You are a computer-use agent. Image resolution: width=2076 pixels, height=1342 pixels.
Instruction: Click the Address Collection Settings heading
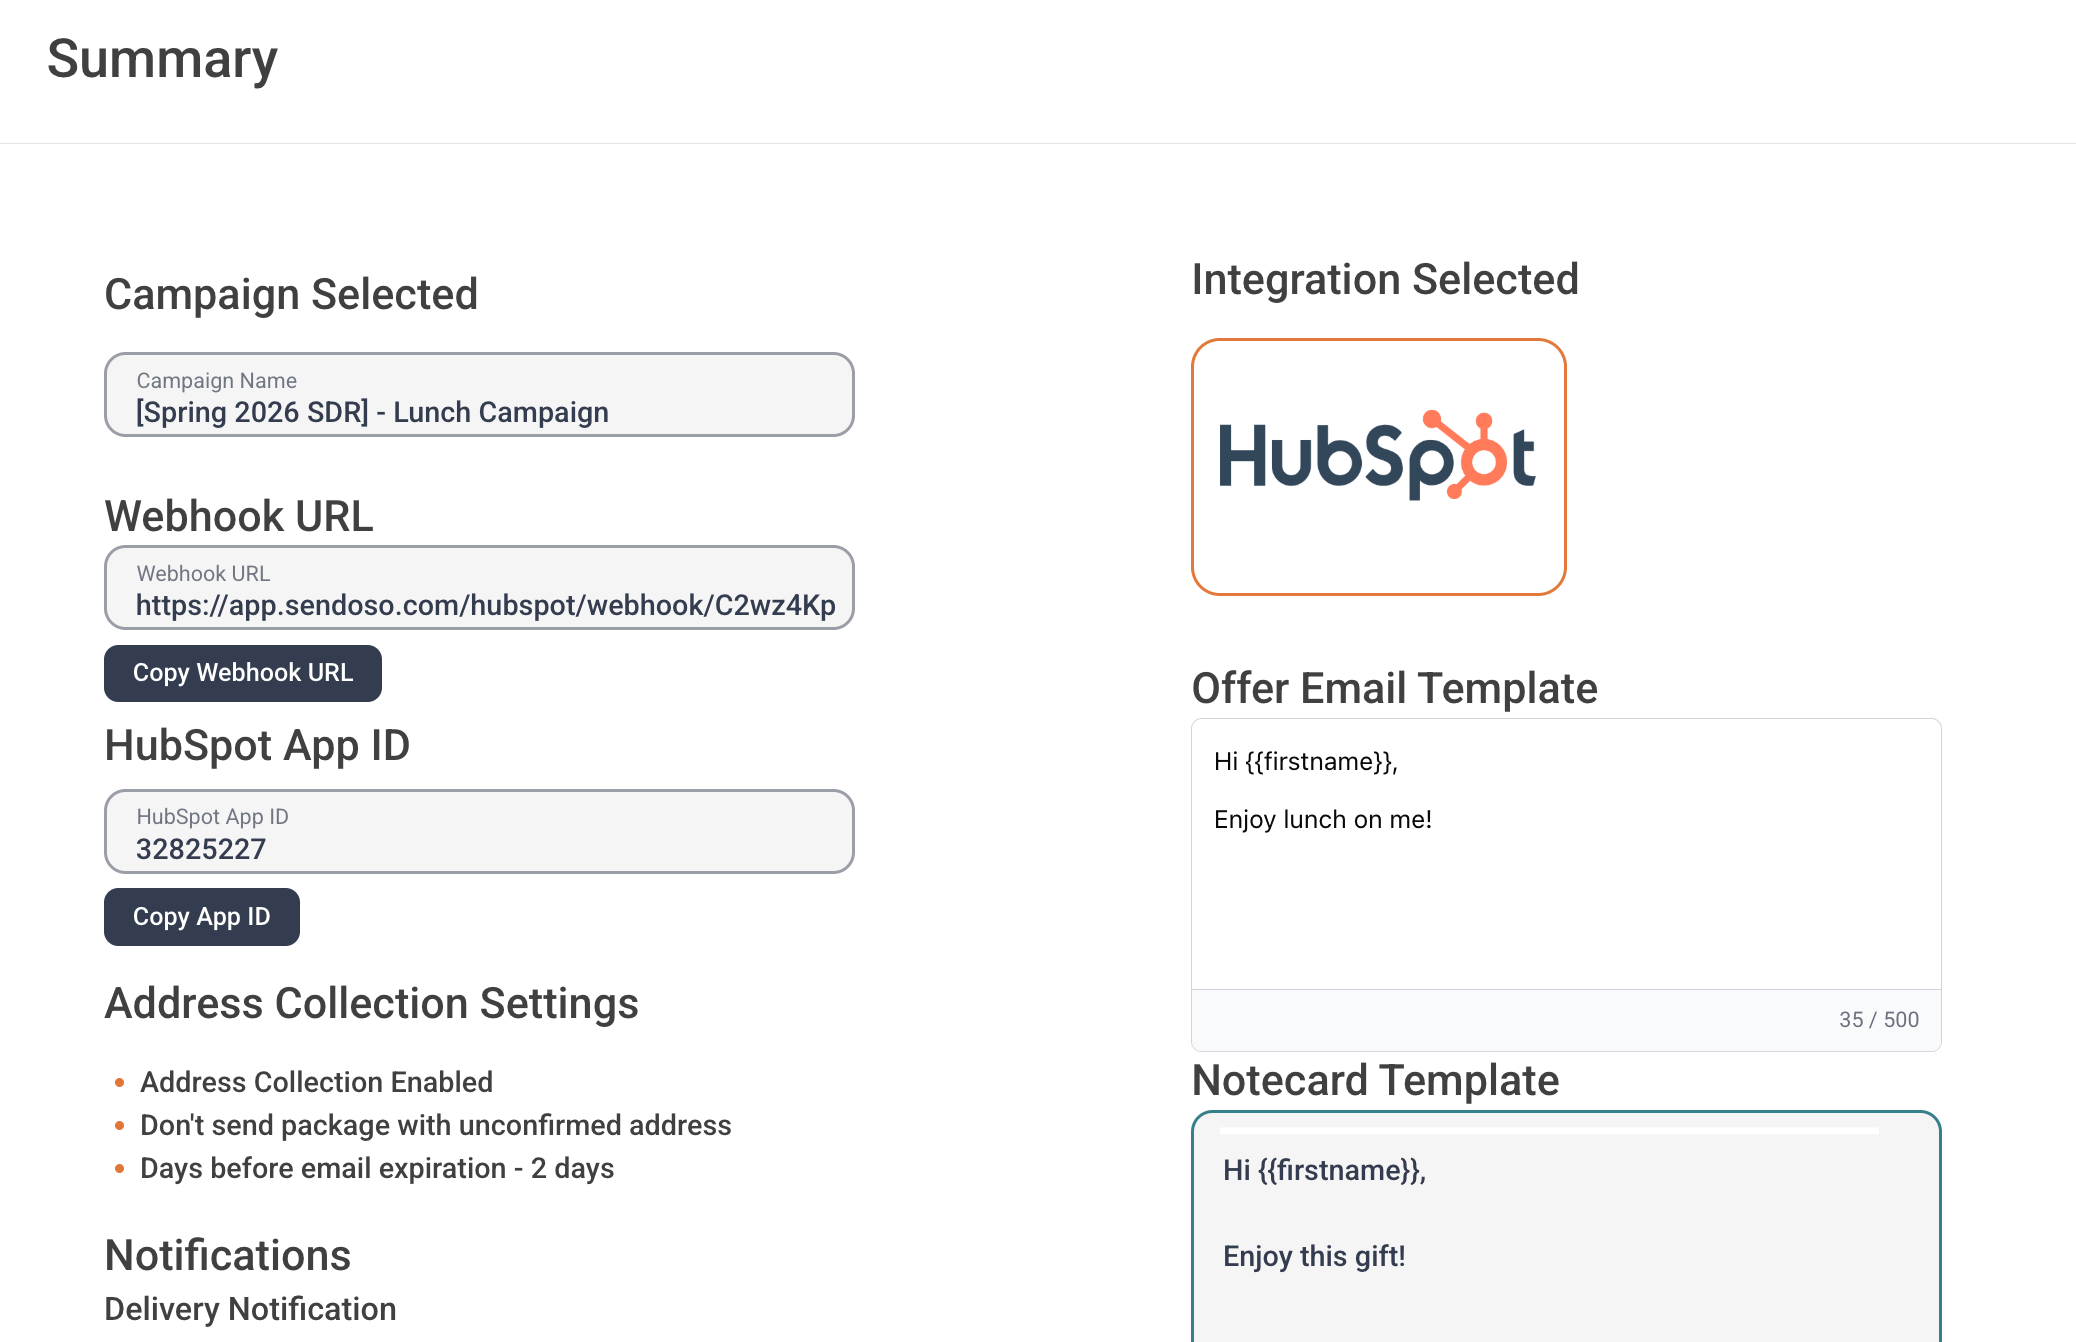coord(372,1004)
